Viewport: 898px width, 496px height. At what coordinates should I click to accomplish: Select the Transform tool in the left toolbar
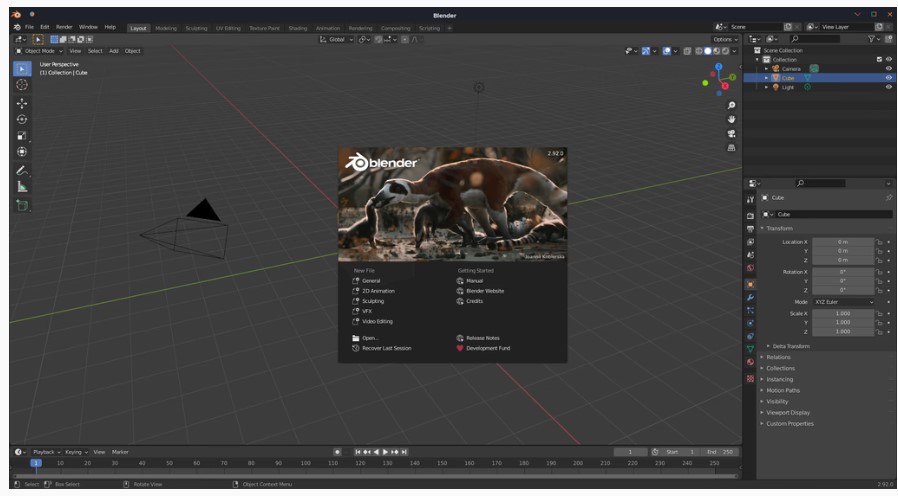coord(22,152)
